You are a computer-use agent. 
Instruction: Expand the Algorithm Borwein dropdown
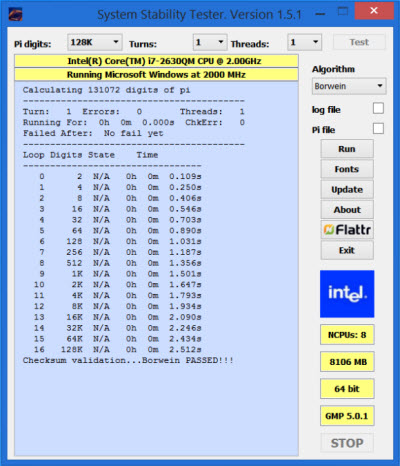click(349, 86)
